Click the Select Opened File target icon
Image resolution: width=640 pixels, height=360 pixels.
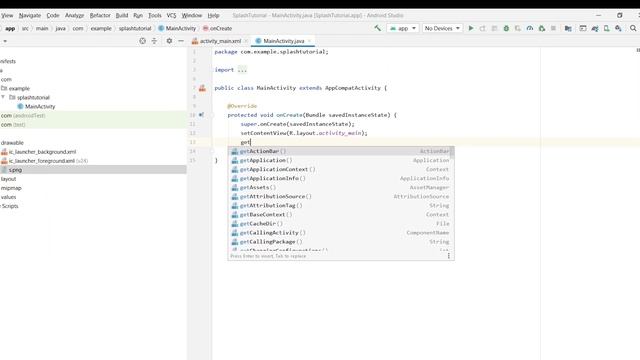[x=142, y=41]
